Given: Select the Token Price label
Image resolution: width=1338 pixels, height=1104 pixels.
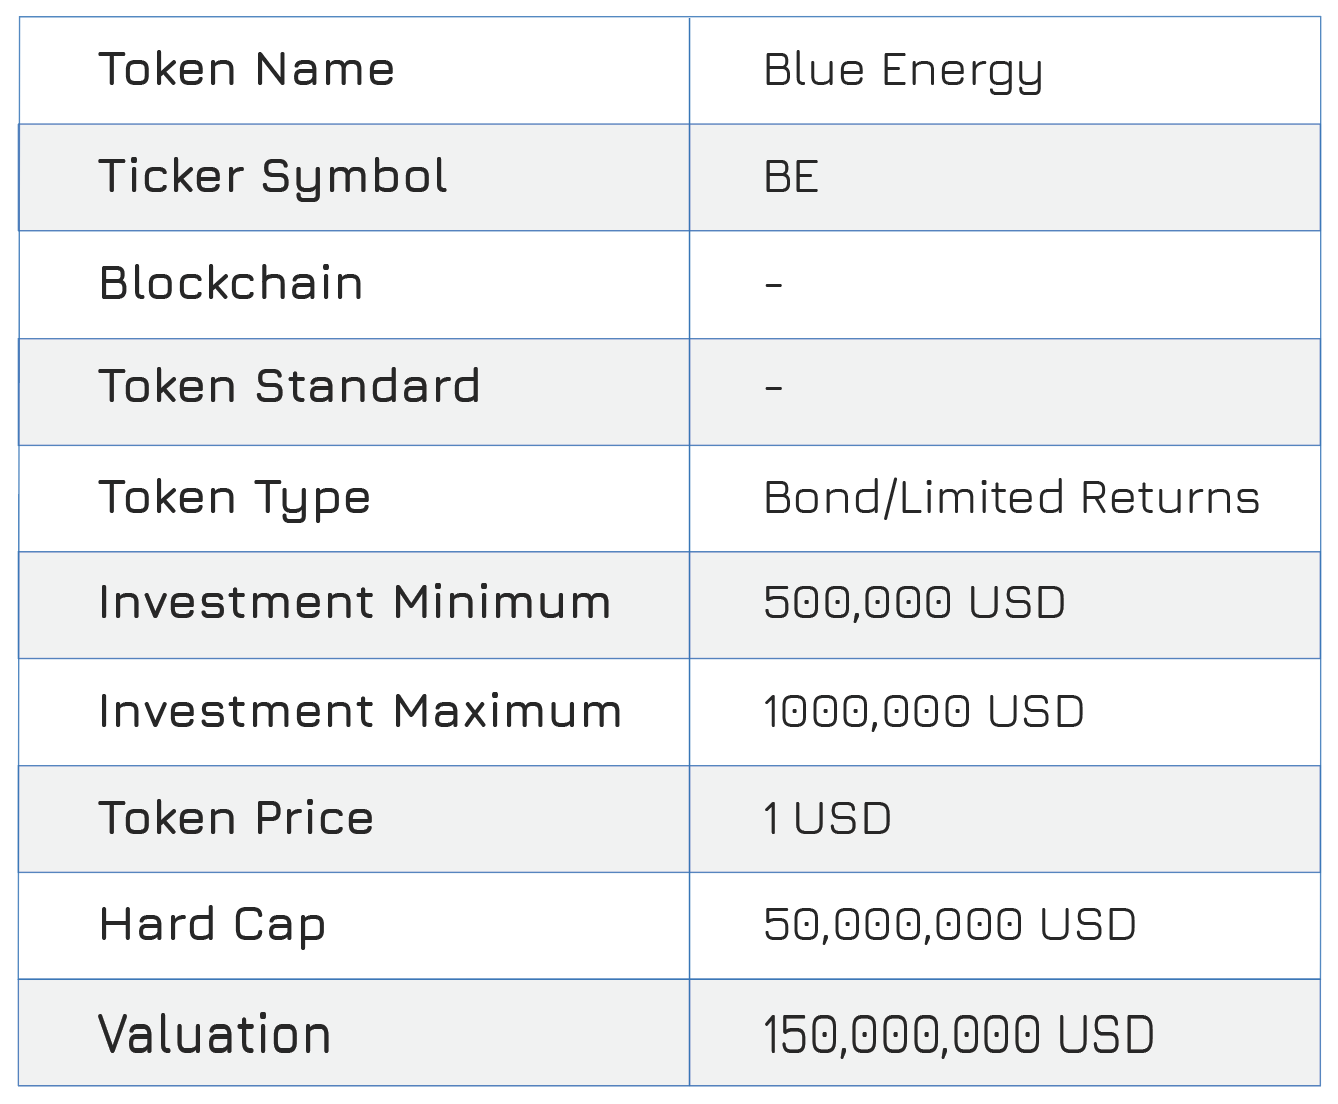Looking at the screenshot, I should [x=236, y=818].
